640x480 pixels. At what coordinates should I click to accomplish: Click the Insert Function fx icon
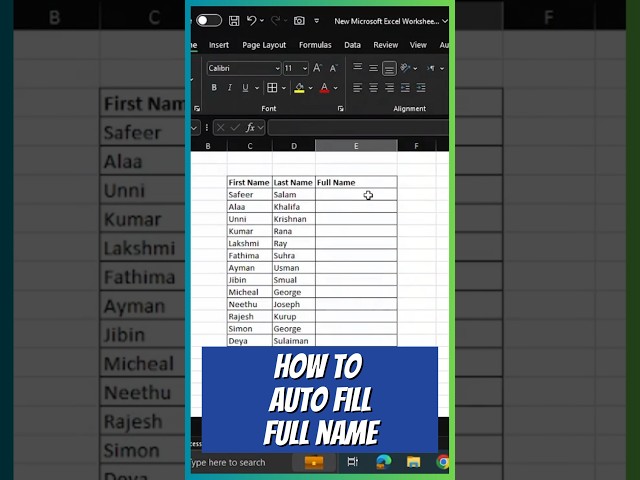coord(250,128)
